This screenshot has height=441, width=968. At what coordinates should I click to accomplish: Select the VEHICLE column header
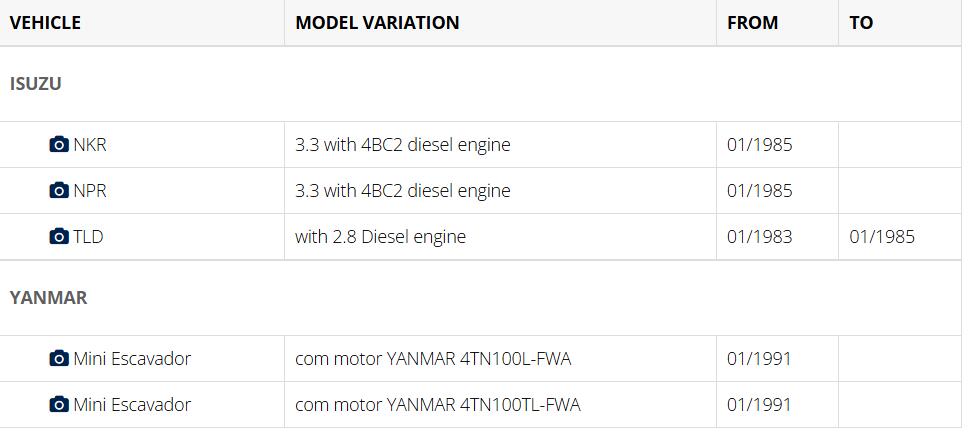[45, 22]
